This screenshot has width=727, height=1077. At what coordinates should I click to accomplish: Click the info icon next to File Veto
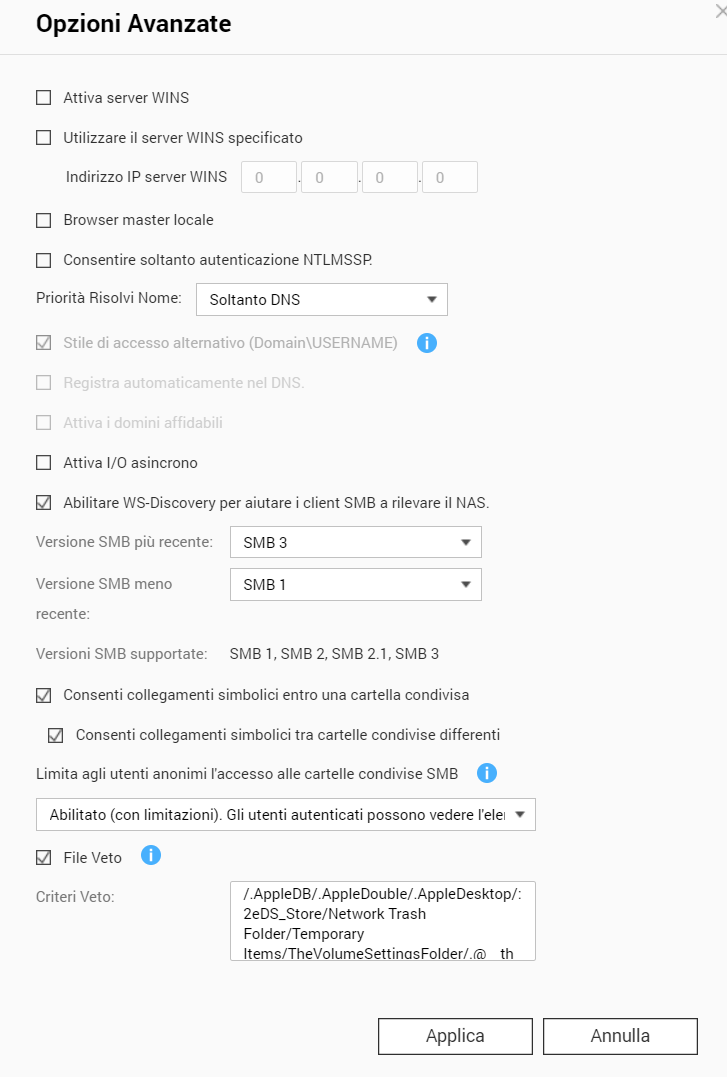click(151, 855)
